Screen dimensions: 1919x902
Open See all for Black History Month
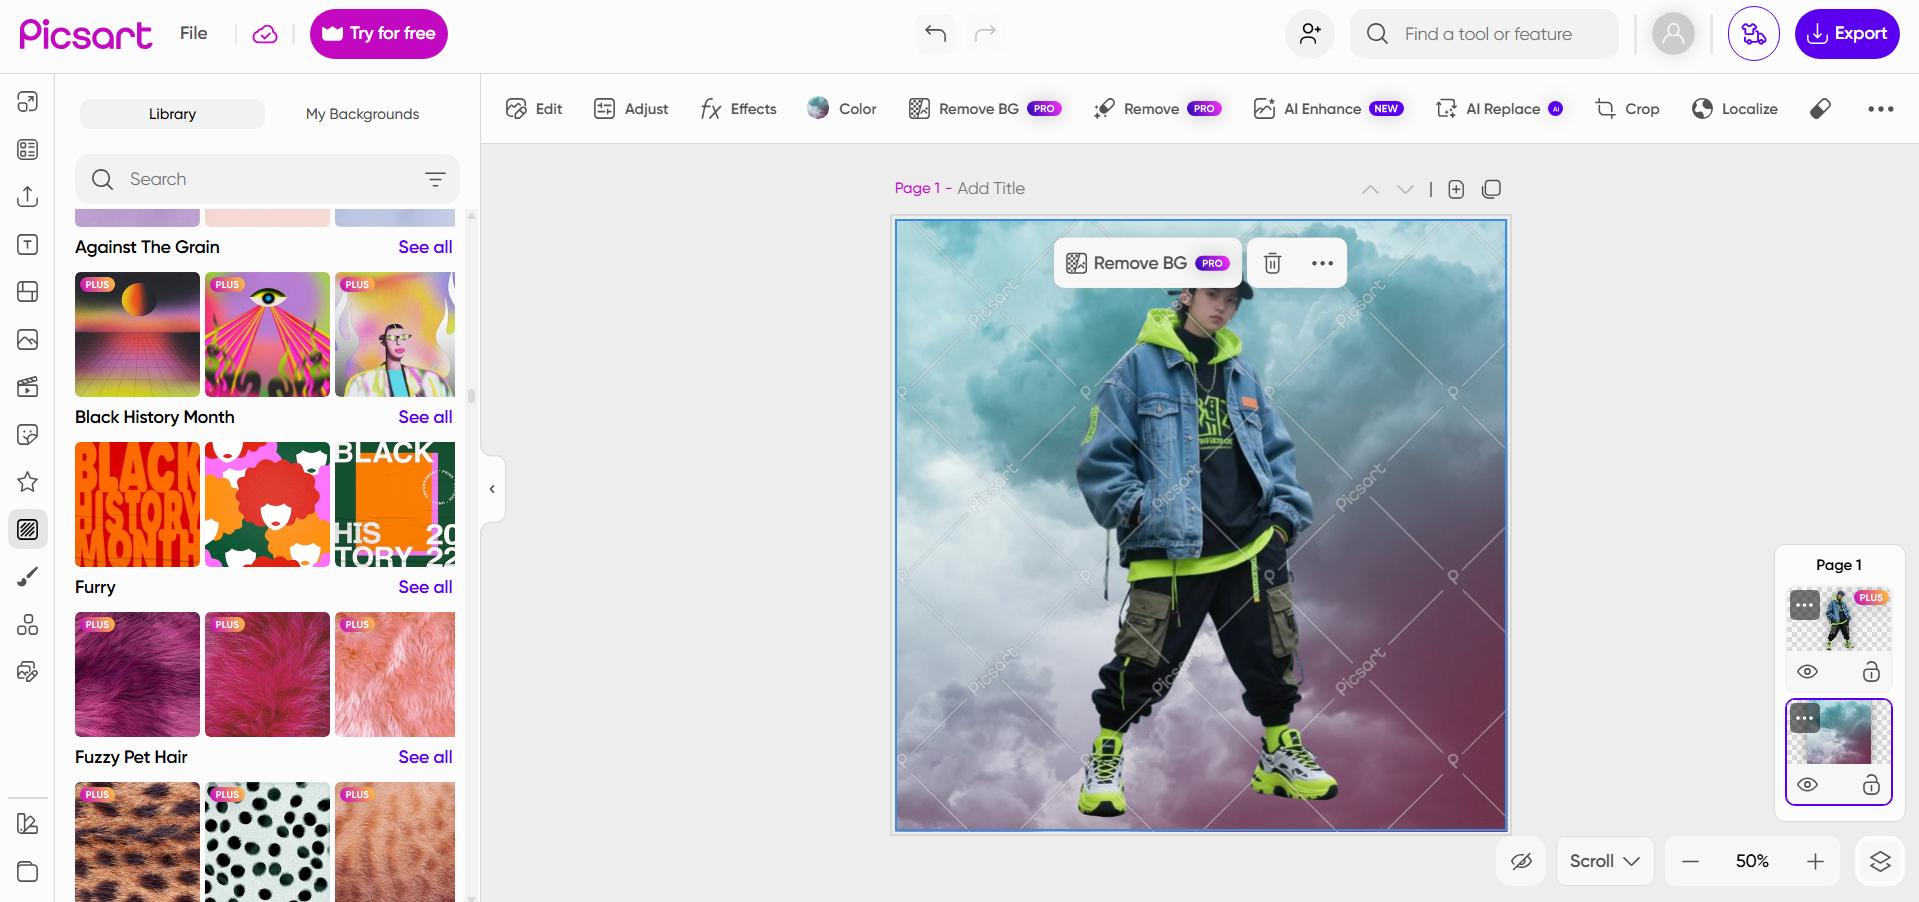pyautogui.click(x=424, y=417)
